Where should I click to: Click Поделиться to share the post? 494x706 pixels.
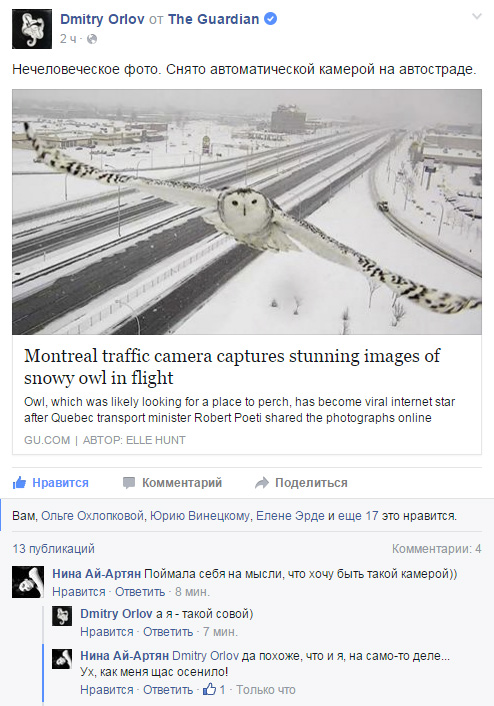point(301,483)
